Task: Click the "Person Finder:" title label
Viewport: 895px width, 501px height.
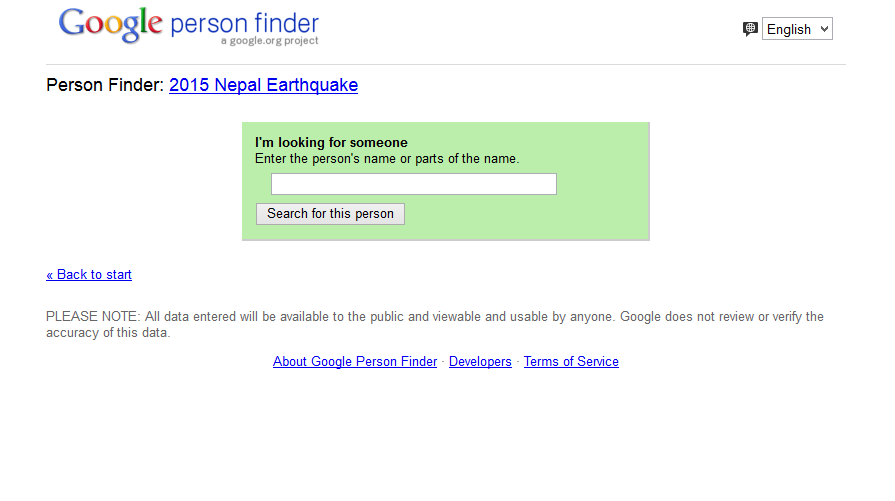Action: pyautogui.click(x=105, y=85)
